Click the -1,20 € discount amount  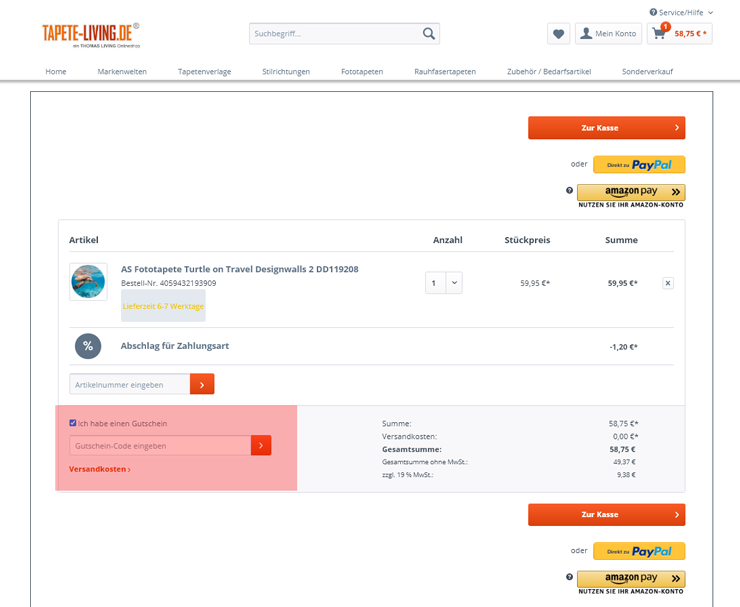(x=623, y=347)
